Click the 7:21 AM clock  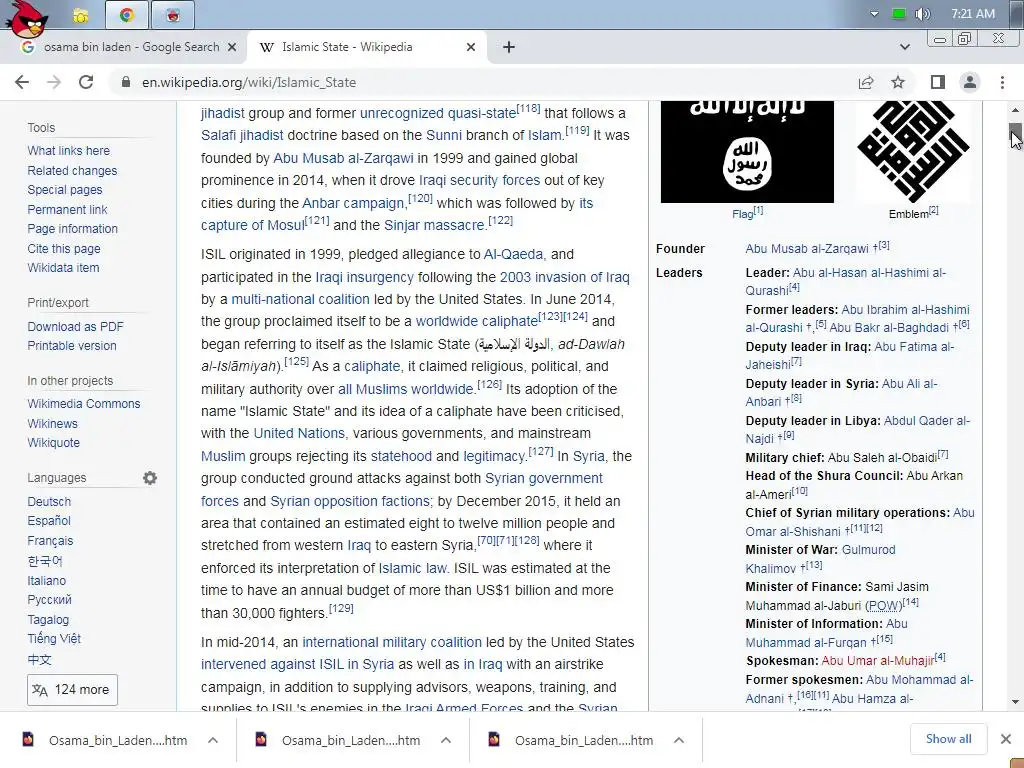point(973,14)
